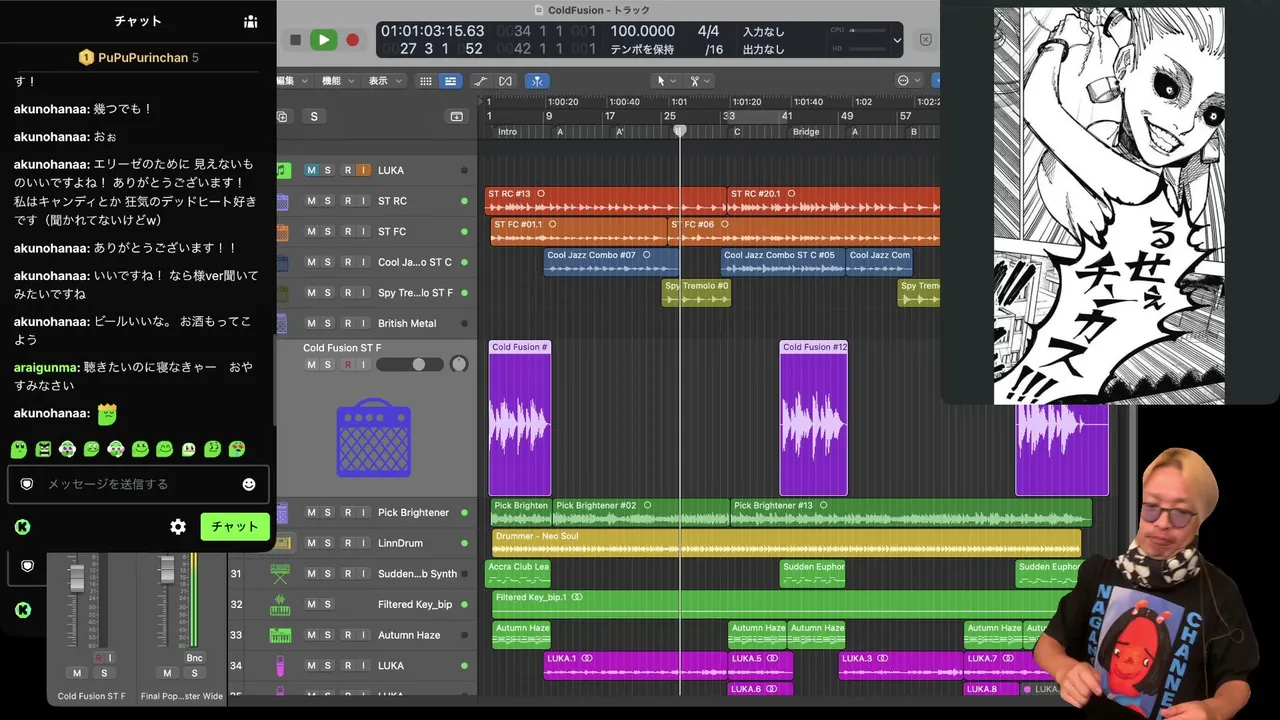Toggle the blue catch playhead button
This screenshot has width=1280, height=720.
click(x=537, y=81)
